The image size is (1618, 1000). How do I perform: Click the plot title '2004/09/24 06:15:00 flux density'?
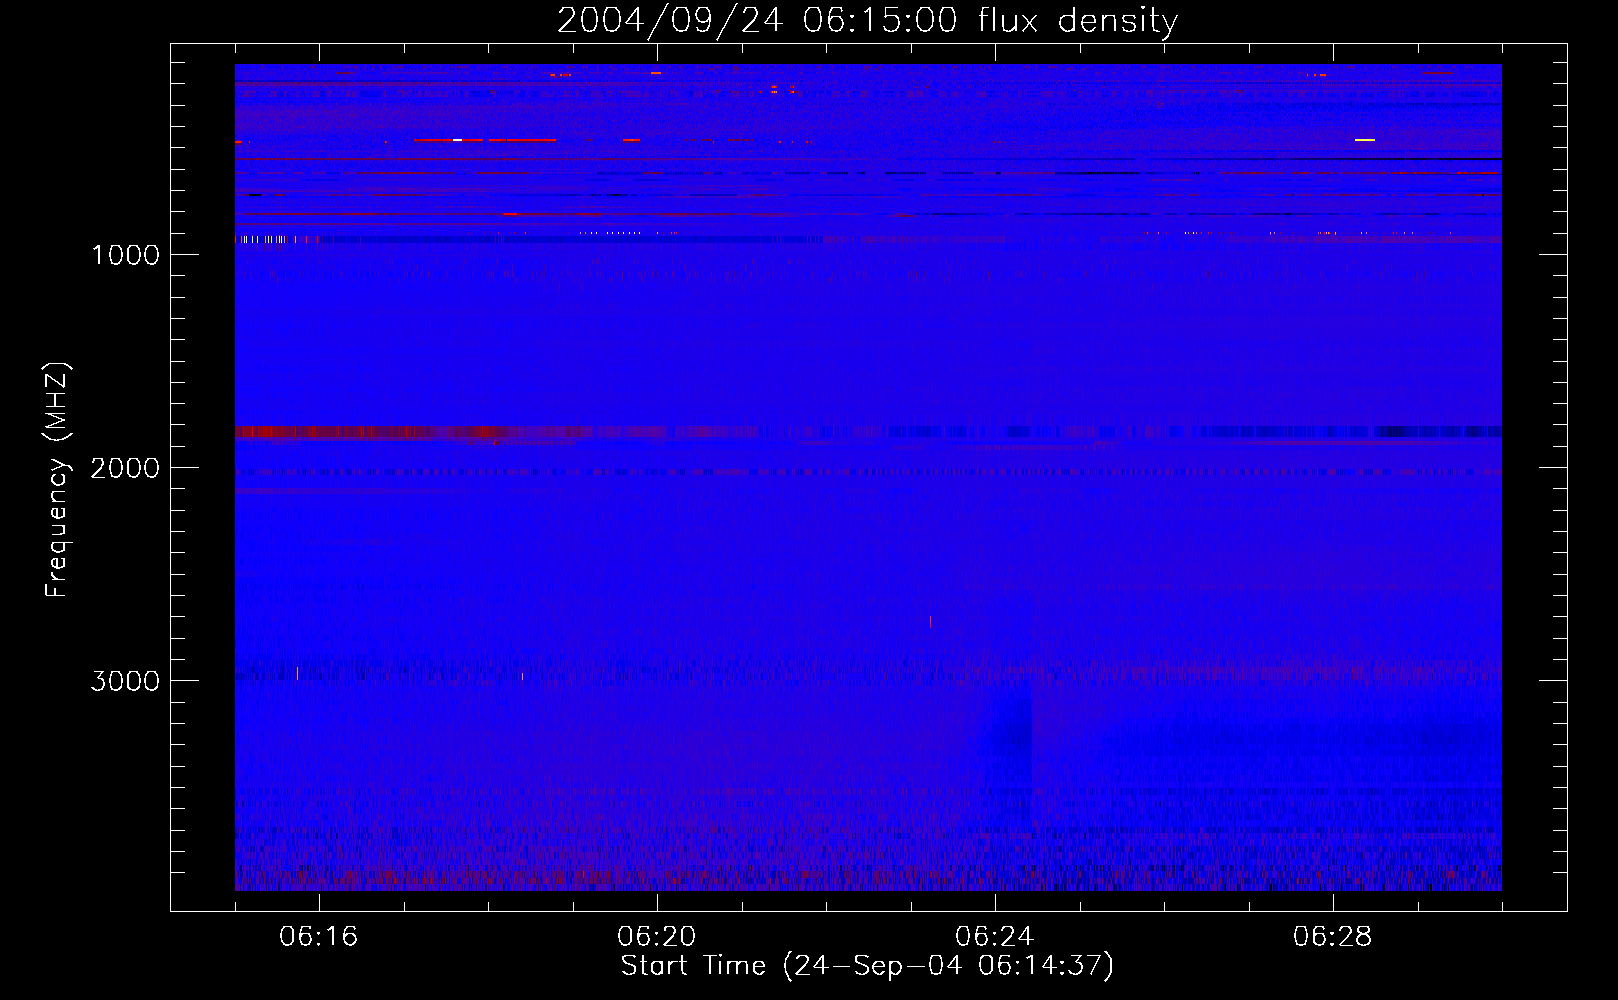click(867, 20)
